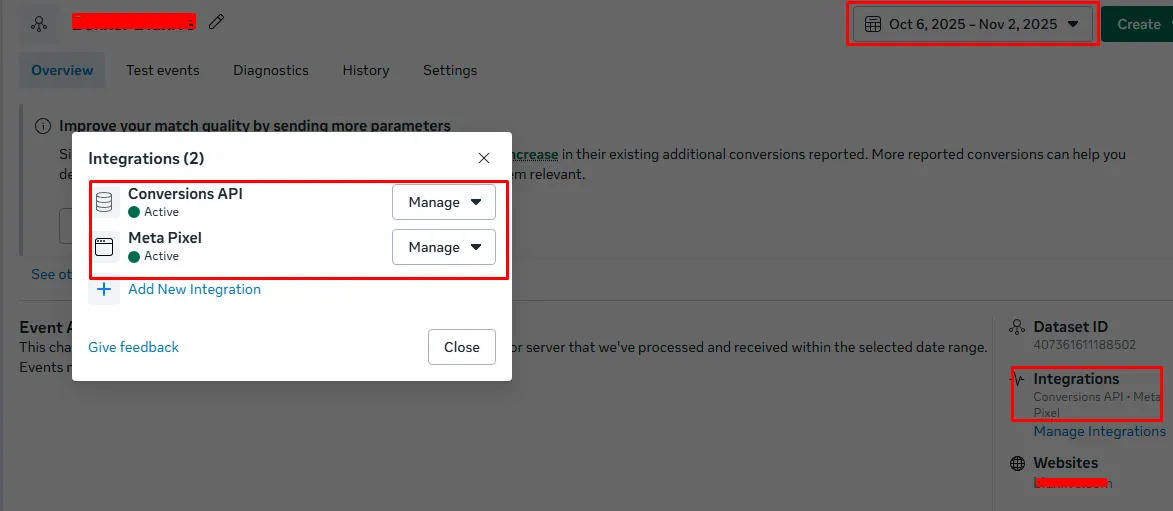Click the globe icon next to Websites
Viewport: 1173px width, 511px height.
click(1018, 463)
